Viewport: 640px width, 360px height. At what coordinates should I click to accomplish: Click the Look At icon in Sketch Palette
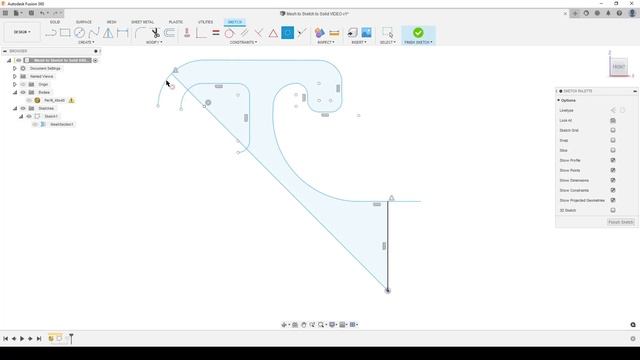click(x=613, y=120)
